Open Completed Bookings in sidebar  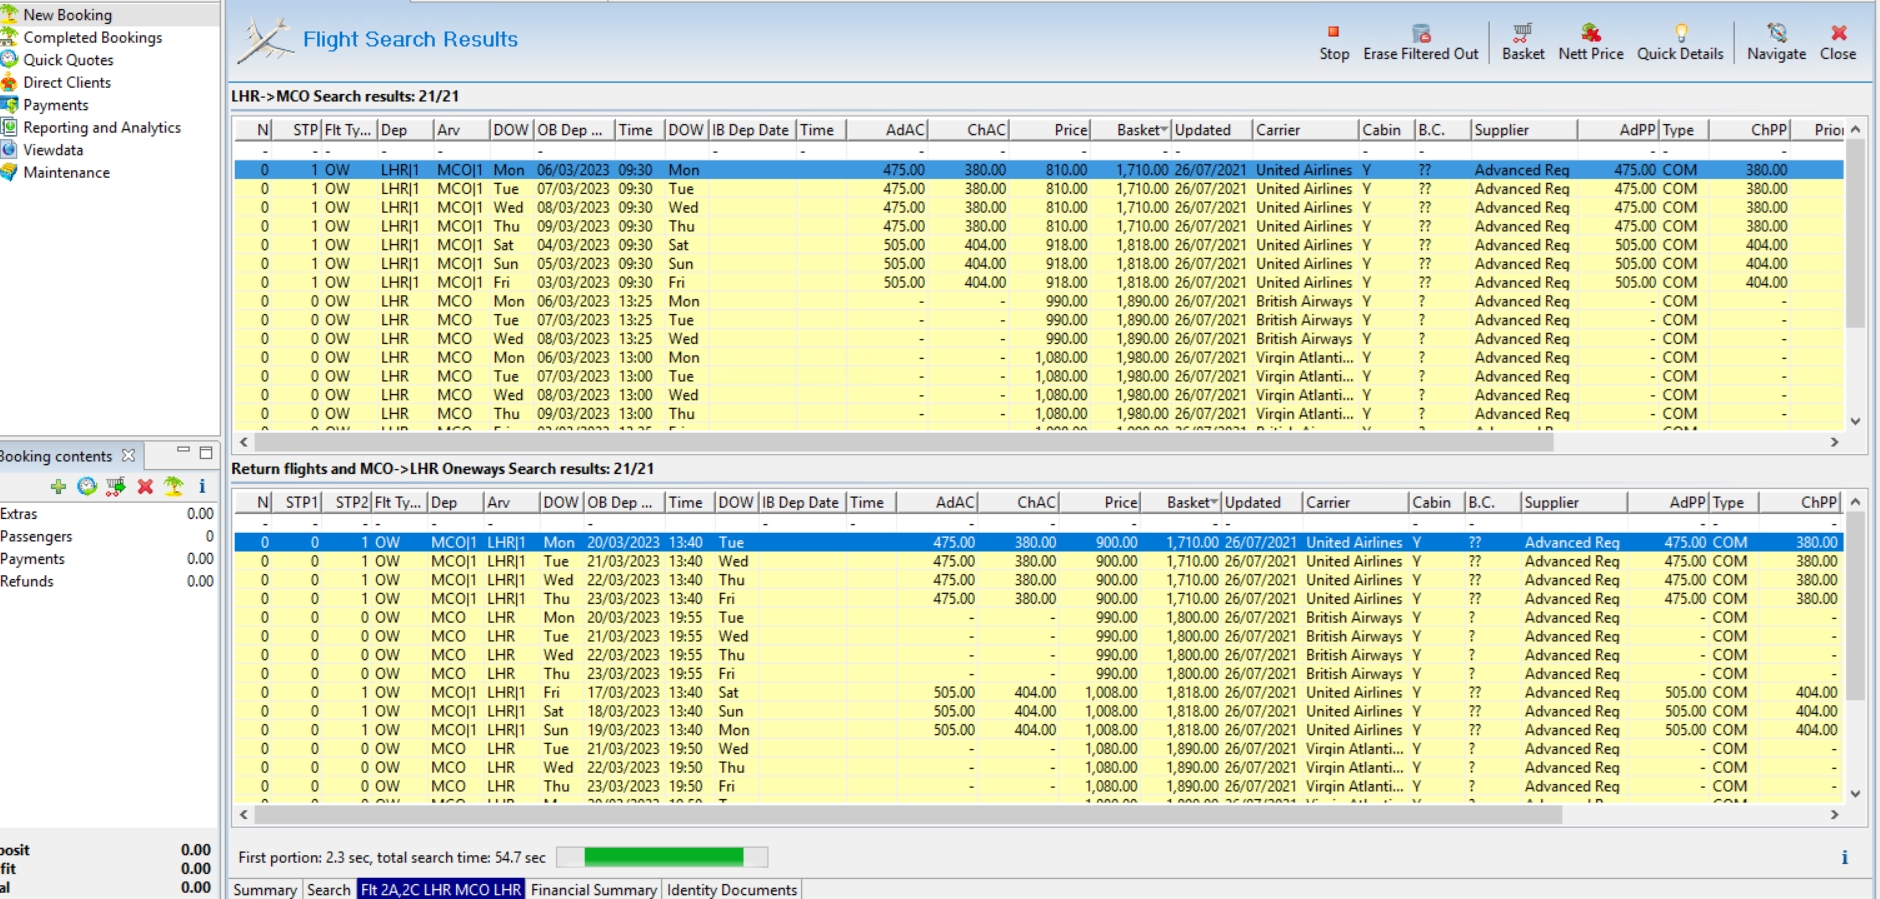pyautogui.click(x=92, y=37)
